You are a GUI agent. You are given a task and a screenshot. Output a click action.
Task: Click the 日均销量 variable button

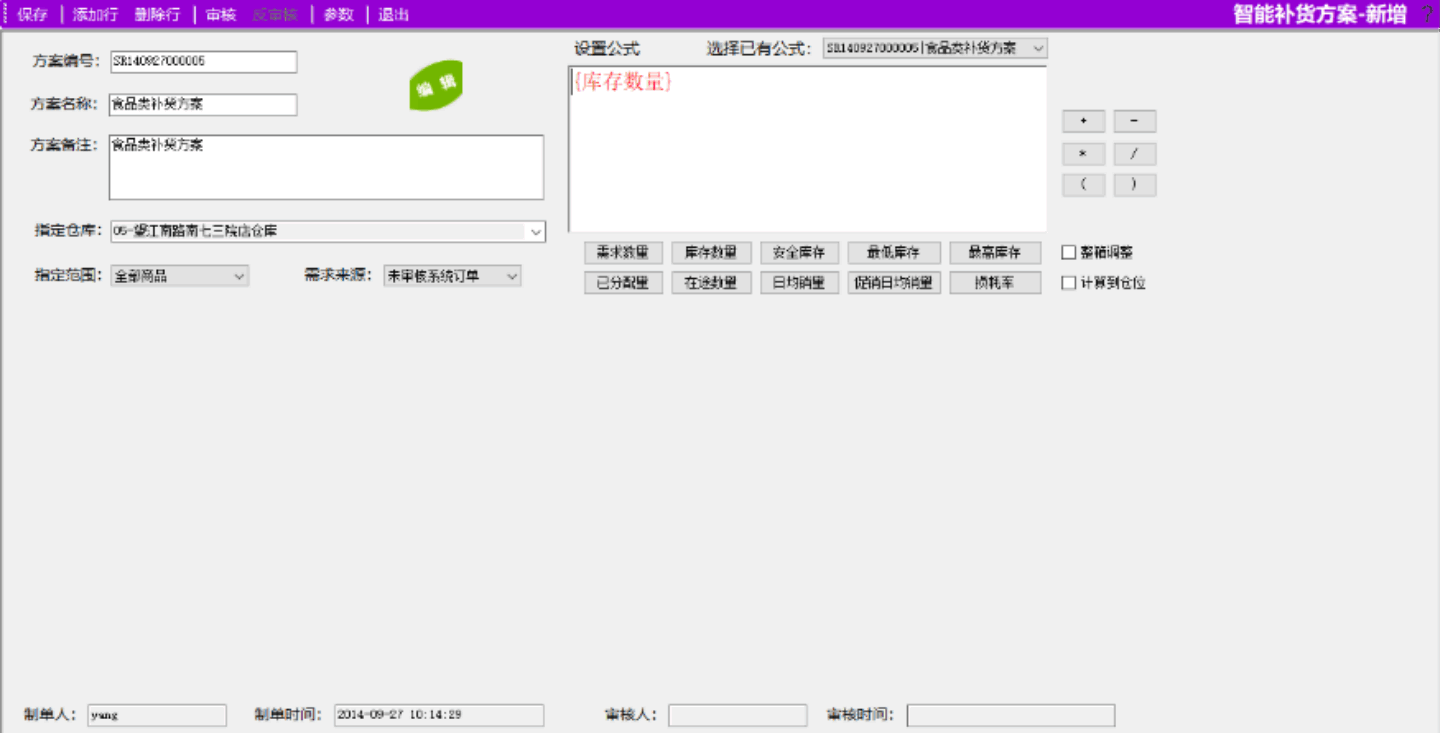tap(799, 283)
